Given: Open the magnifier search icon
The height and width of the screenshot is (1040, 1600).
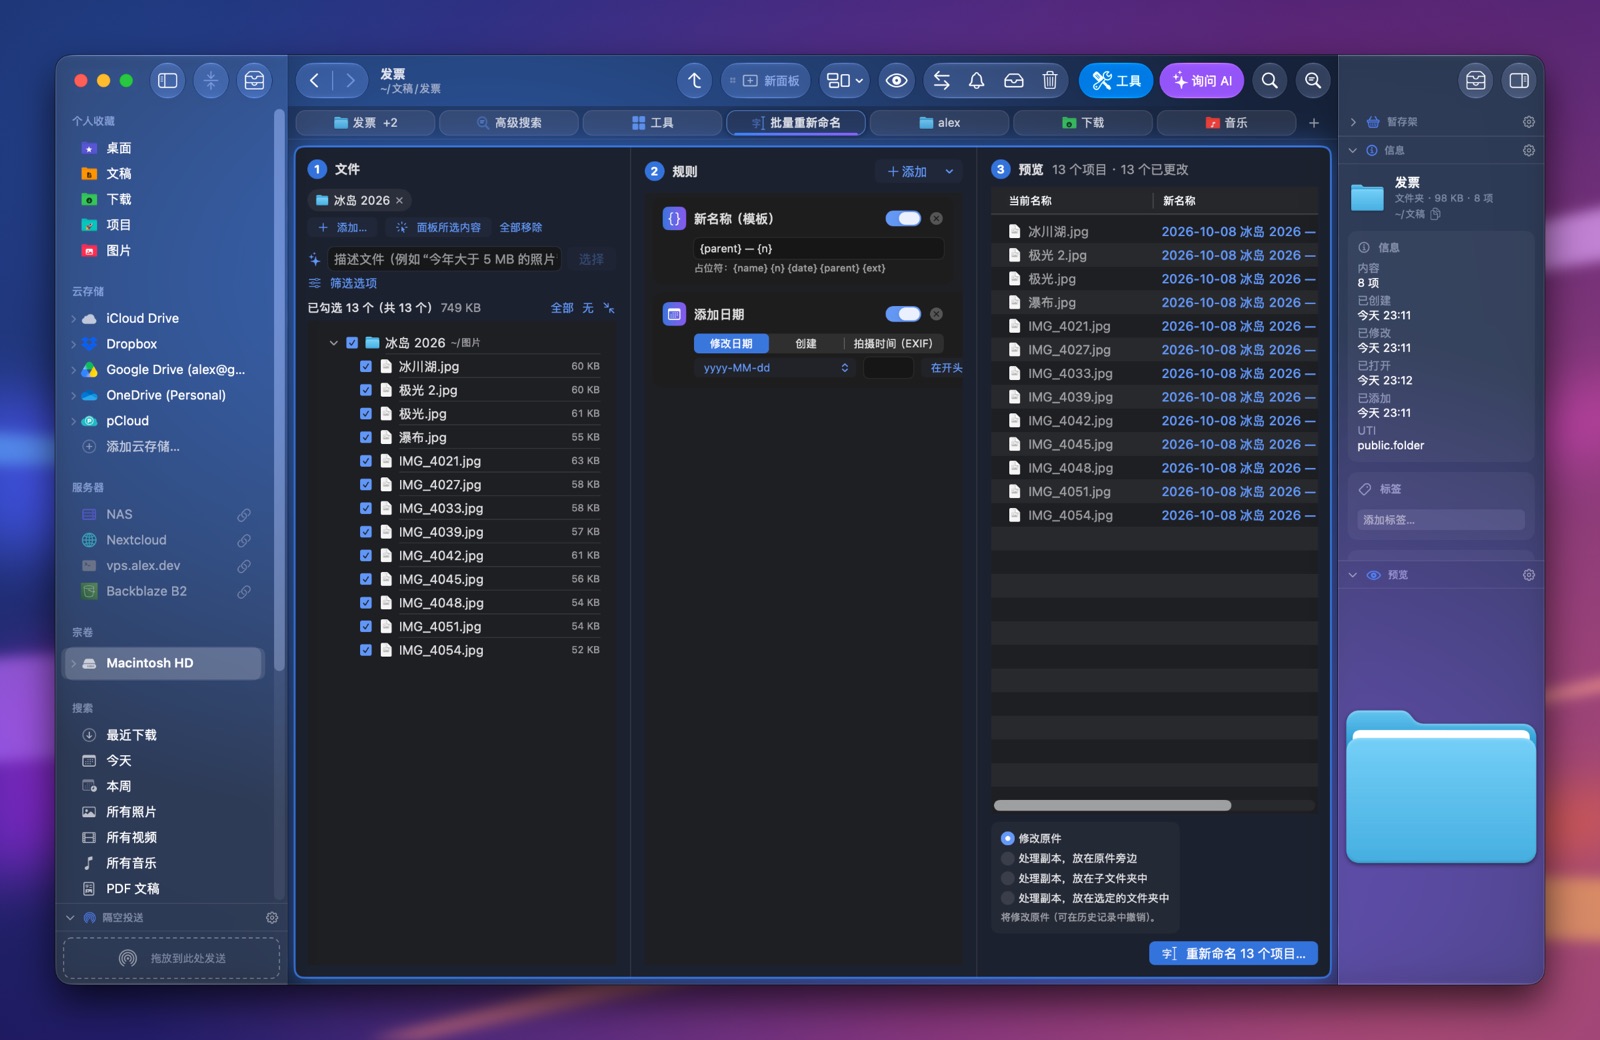Looking at the screenshot, I should (1270, 81).
